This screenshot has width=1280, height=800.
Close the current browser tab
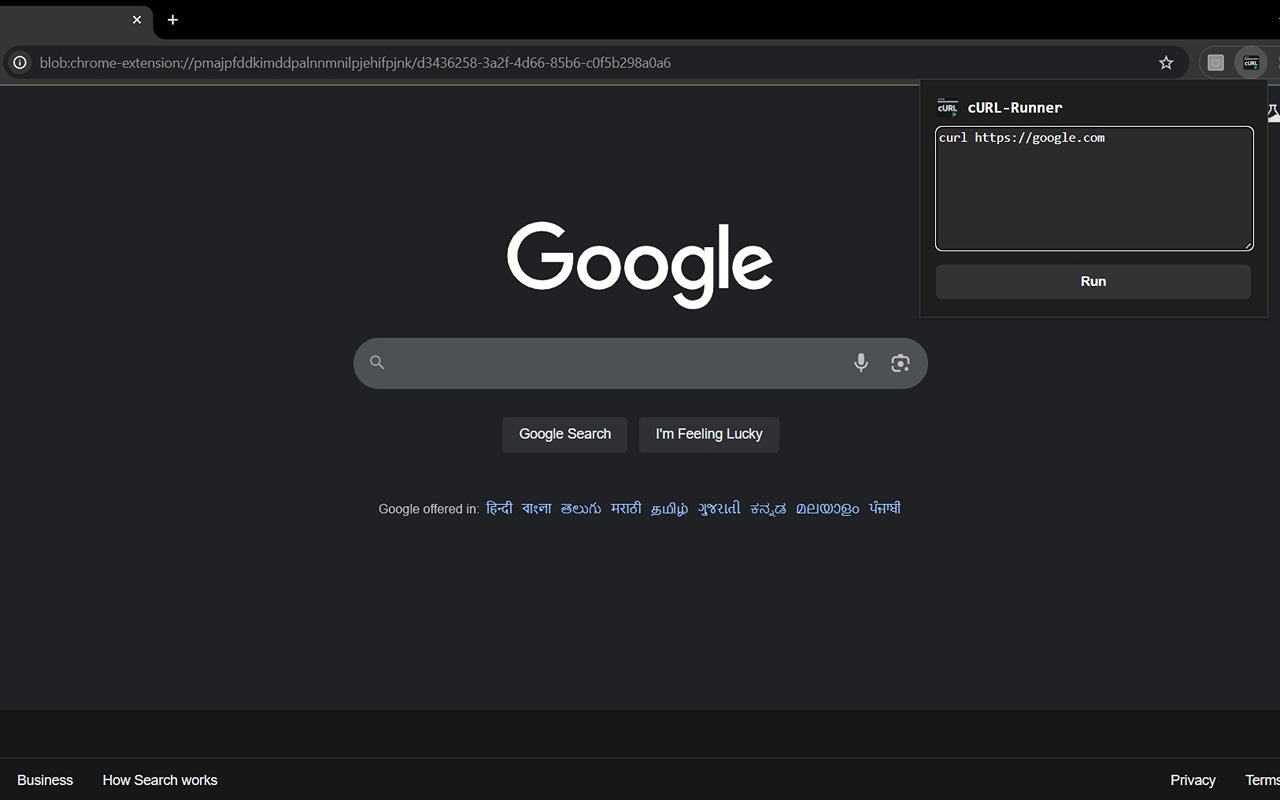(137, 20)
